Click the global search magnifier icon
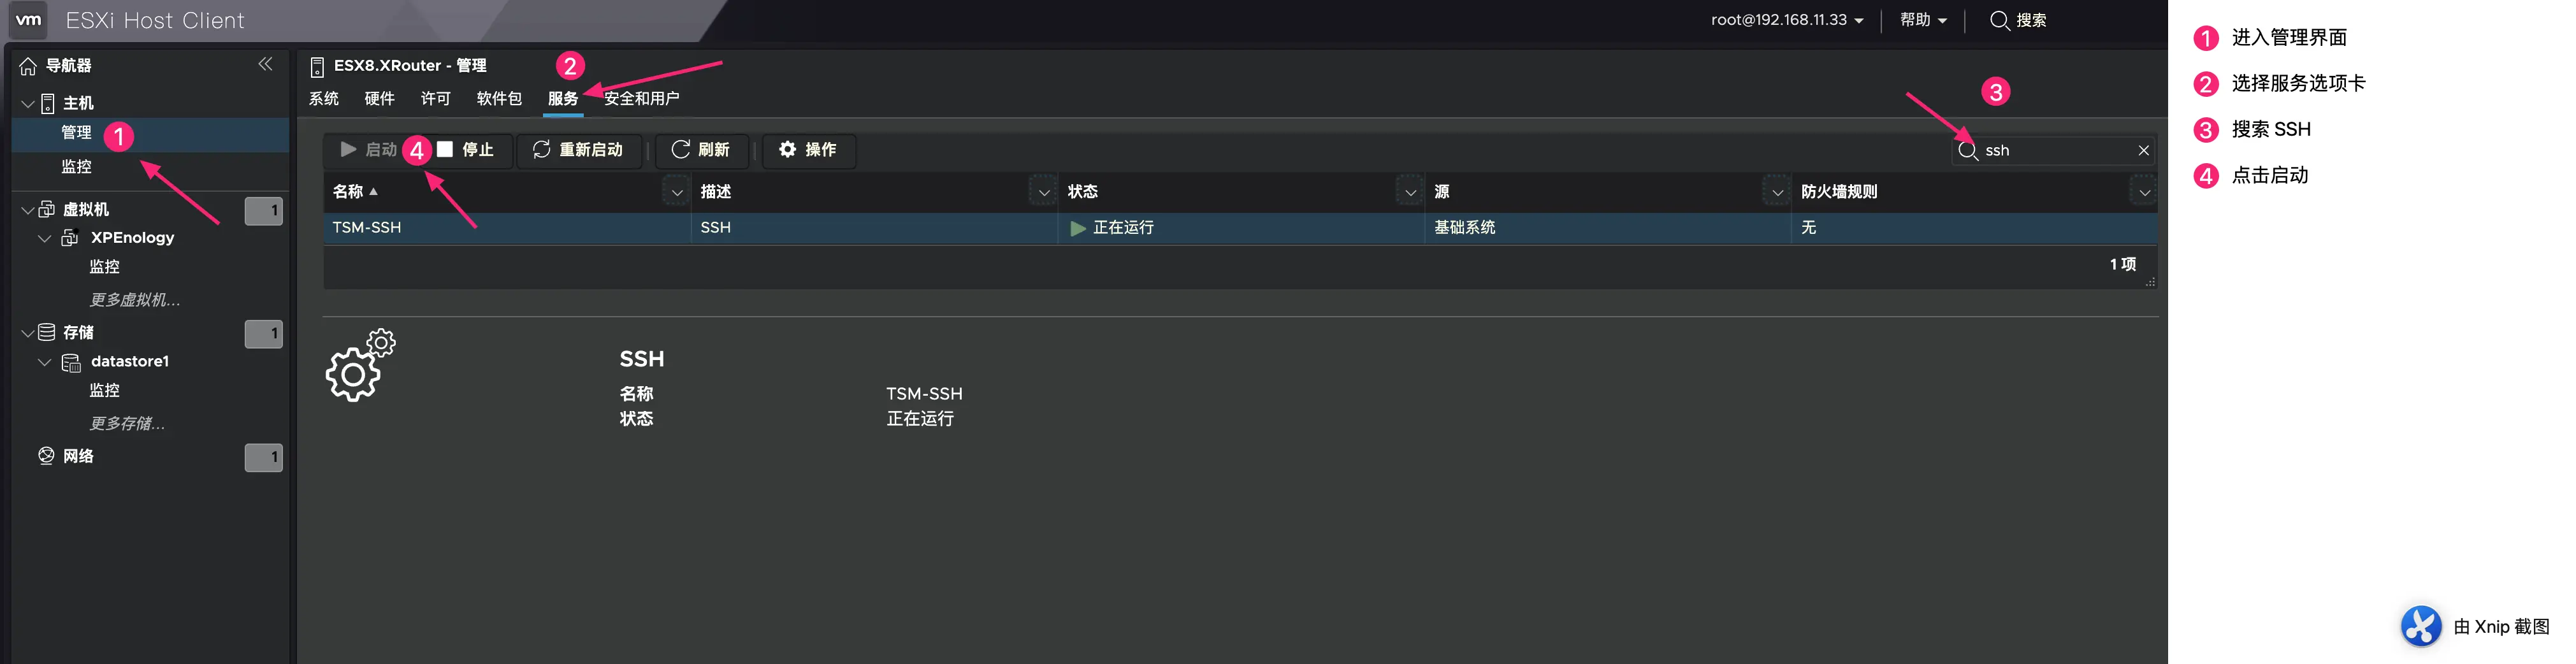This screenshot has height=664, width=2576. click(1999, 20)
